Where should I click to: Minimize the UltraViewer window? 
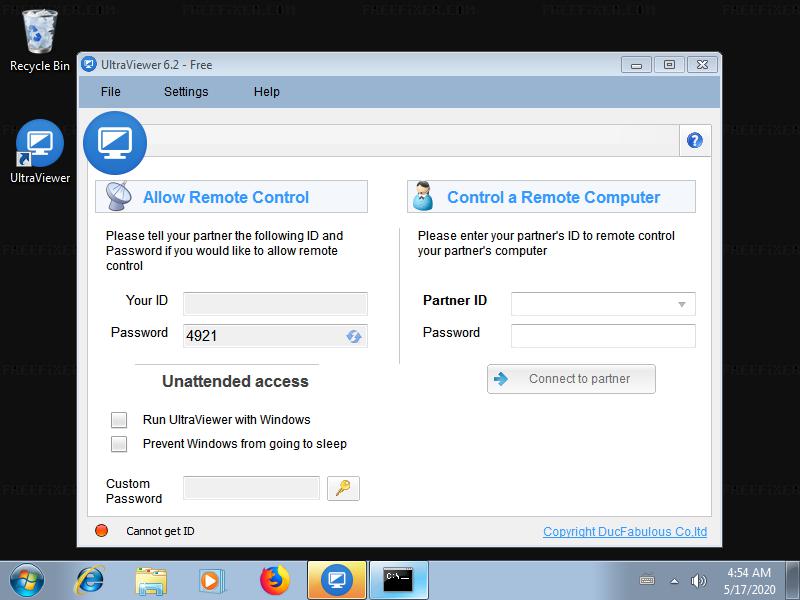(636, 65)
